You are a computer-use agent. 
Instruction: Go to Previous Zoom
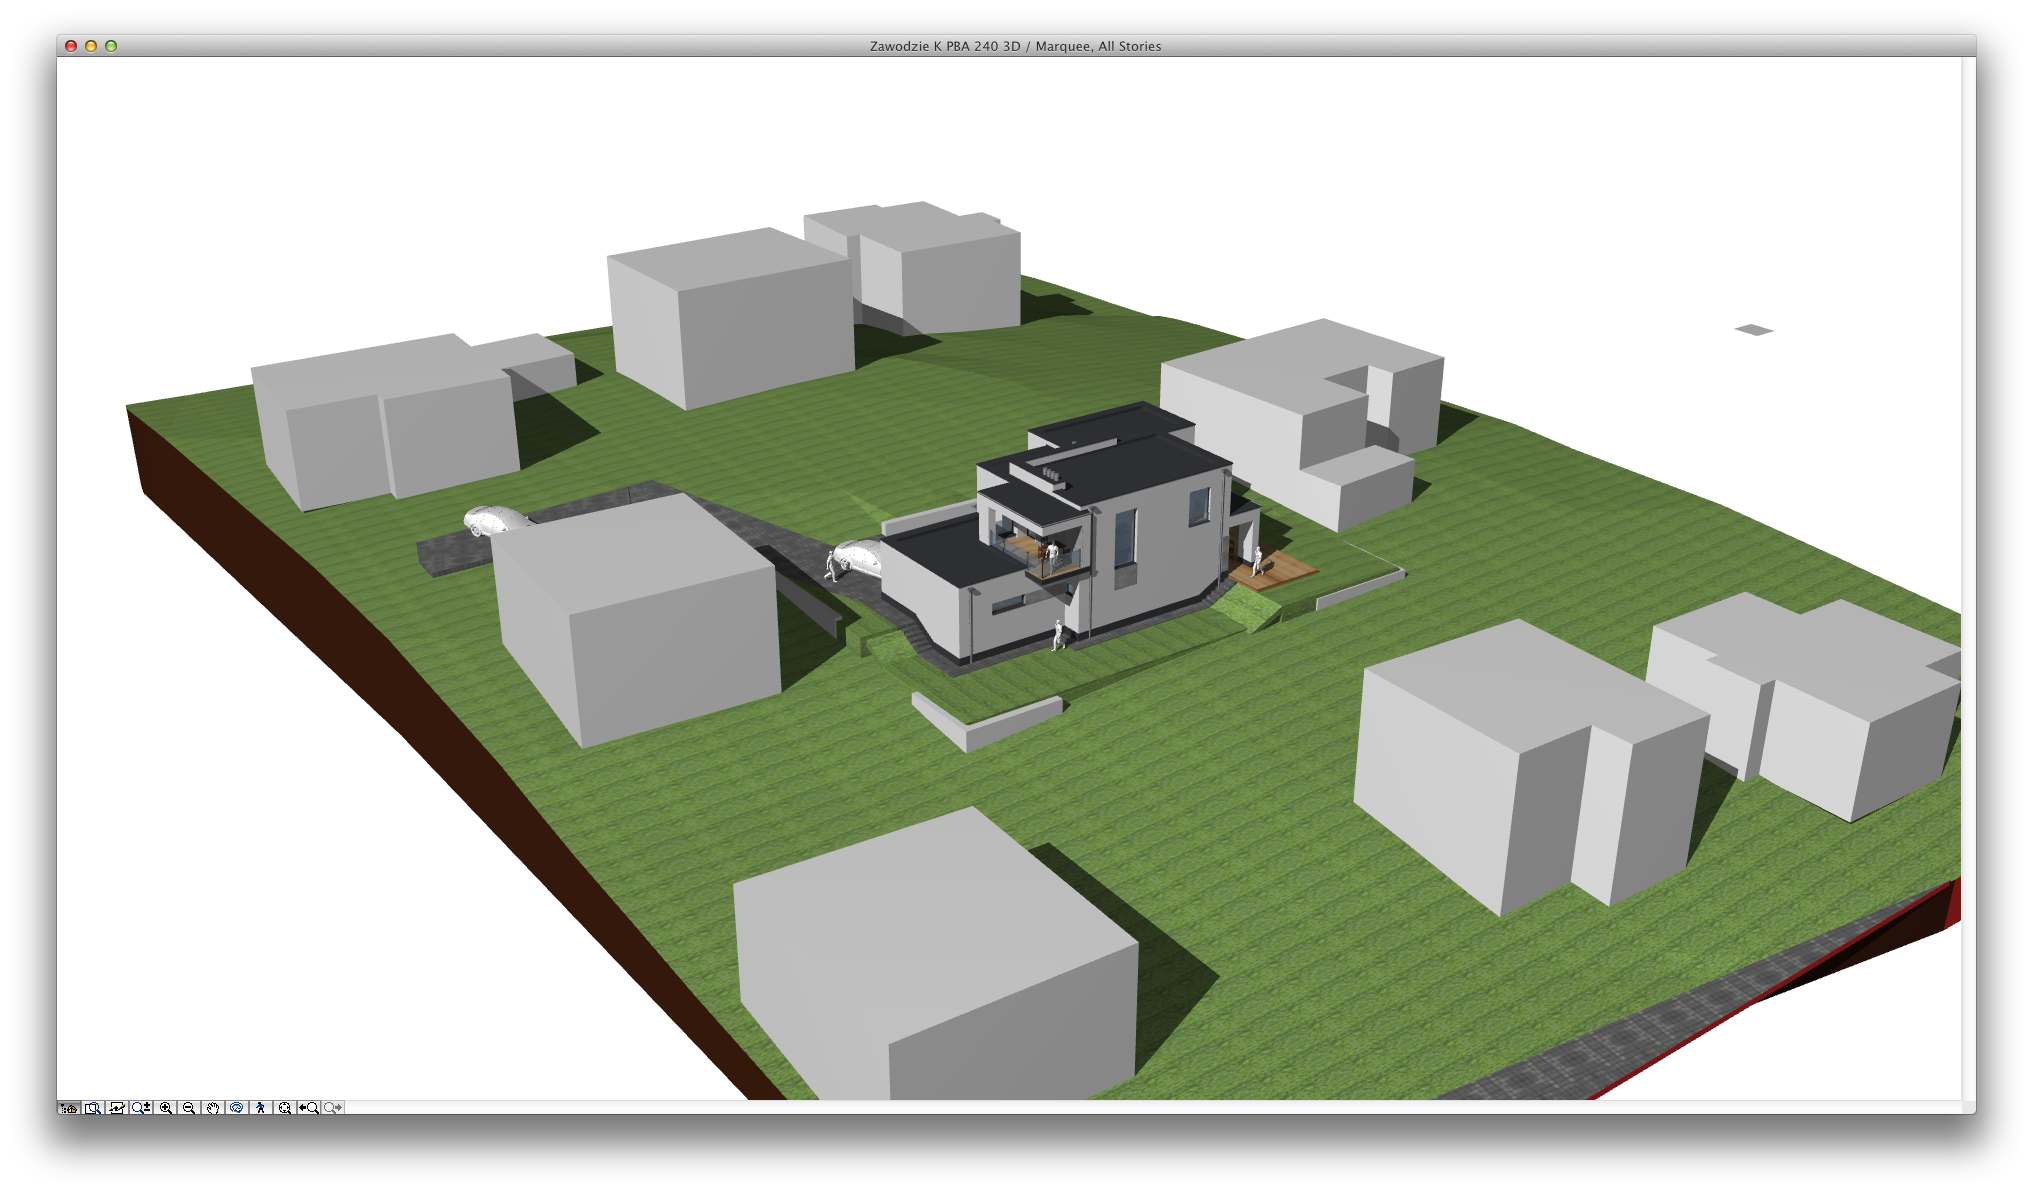tap(309, 1108)
